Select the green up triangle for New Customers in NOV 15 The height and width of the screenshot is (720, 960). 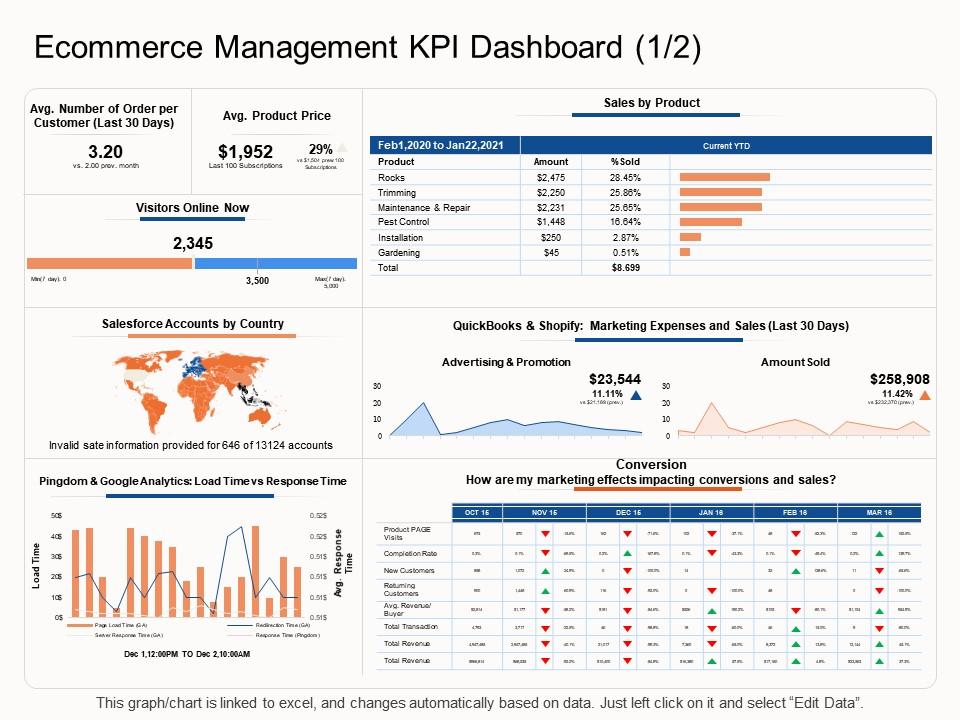[545, 569]
